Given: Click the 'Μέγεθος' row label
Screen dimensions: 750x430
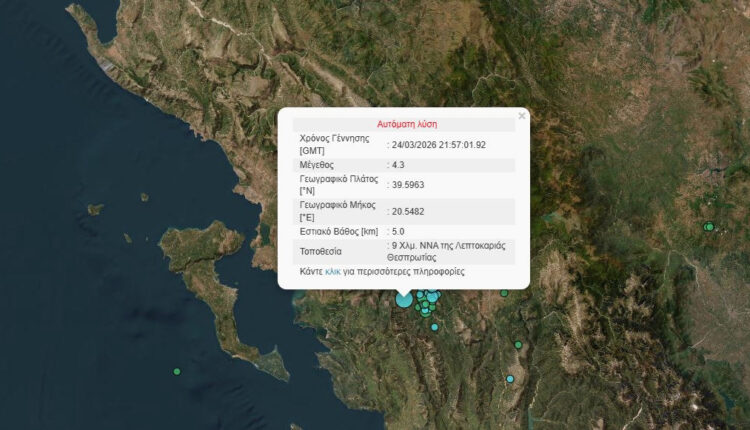Looking at the screenshot, I should [317, 164].
